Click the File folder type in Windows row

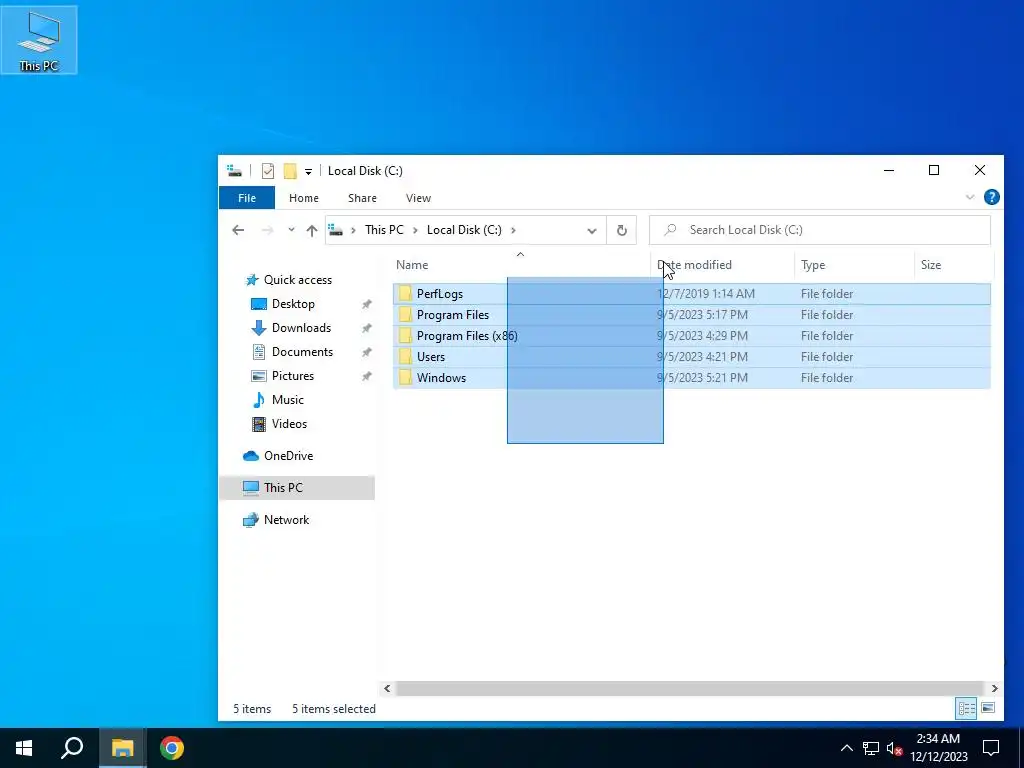pyautogui.click(x=827, y=377)
